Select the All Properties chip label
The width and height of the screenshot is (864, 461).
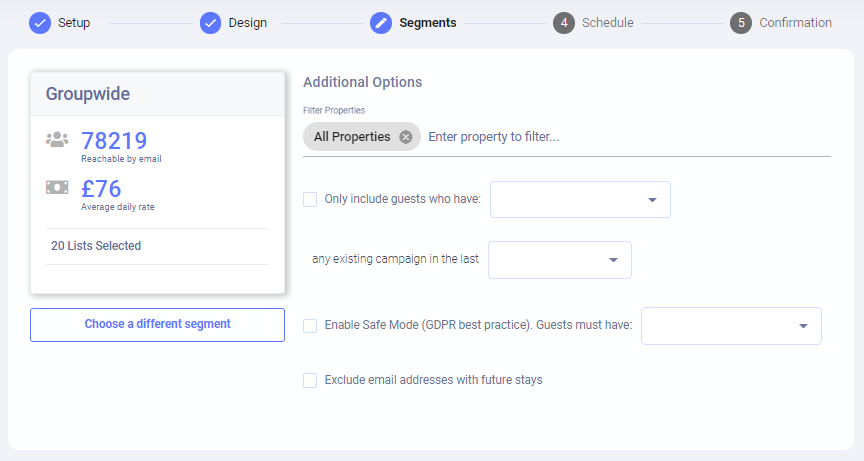[x=352, y=137]
